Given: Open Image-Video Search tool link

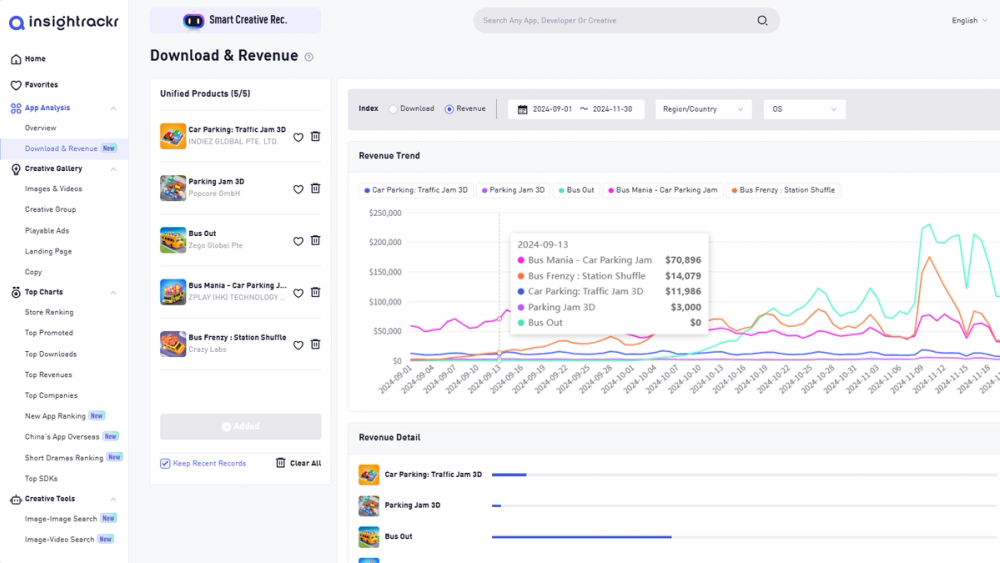Looking at the screenshot, I should 59,539.
